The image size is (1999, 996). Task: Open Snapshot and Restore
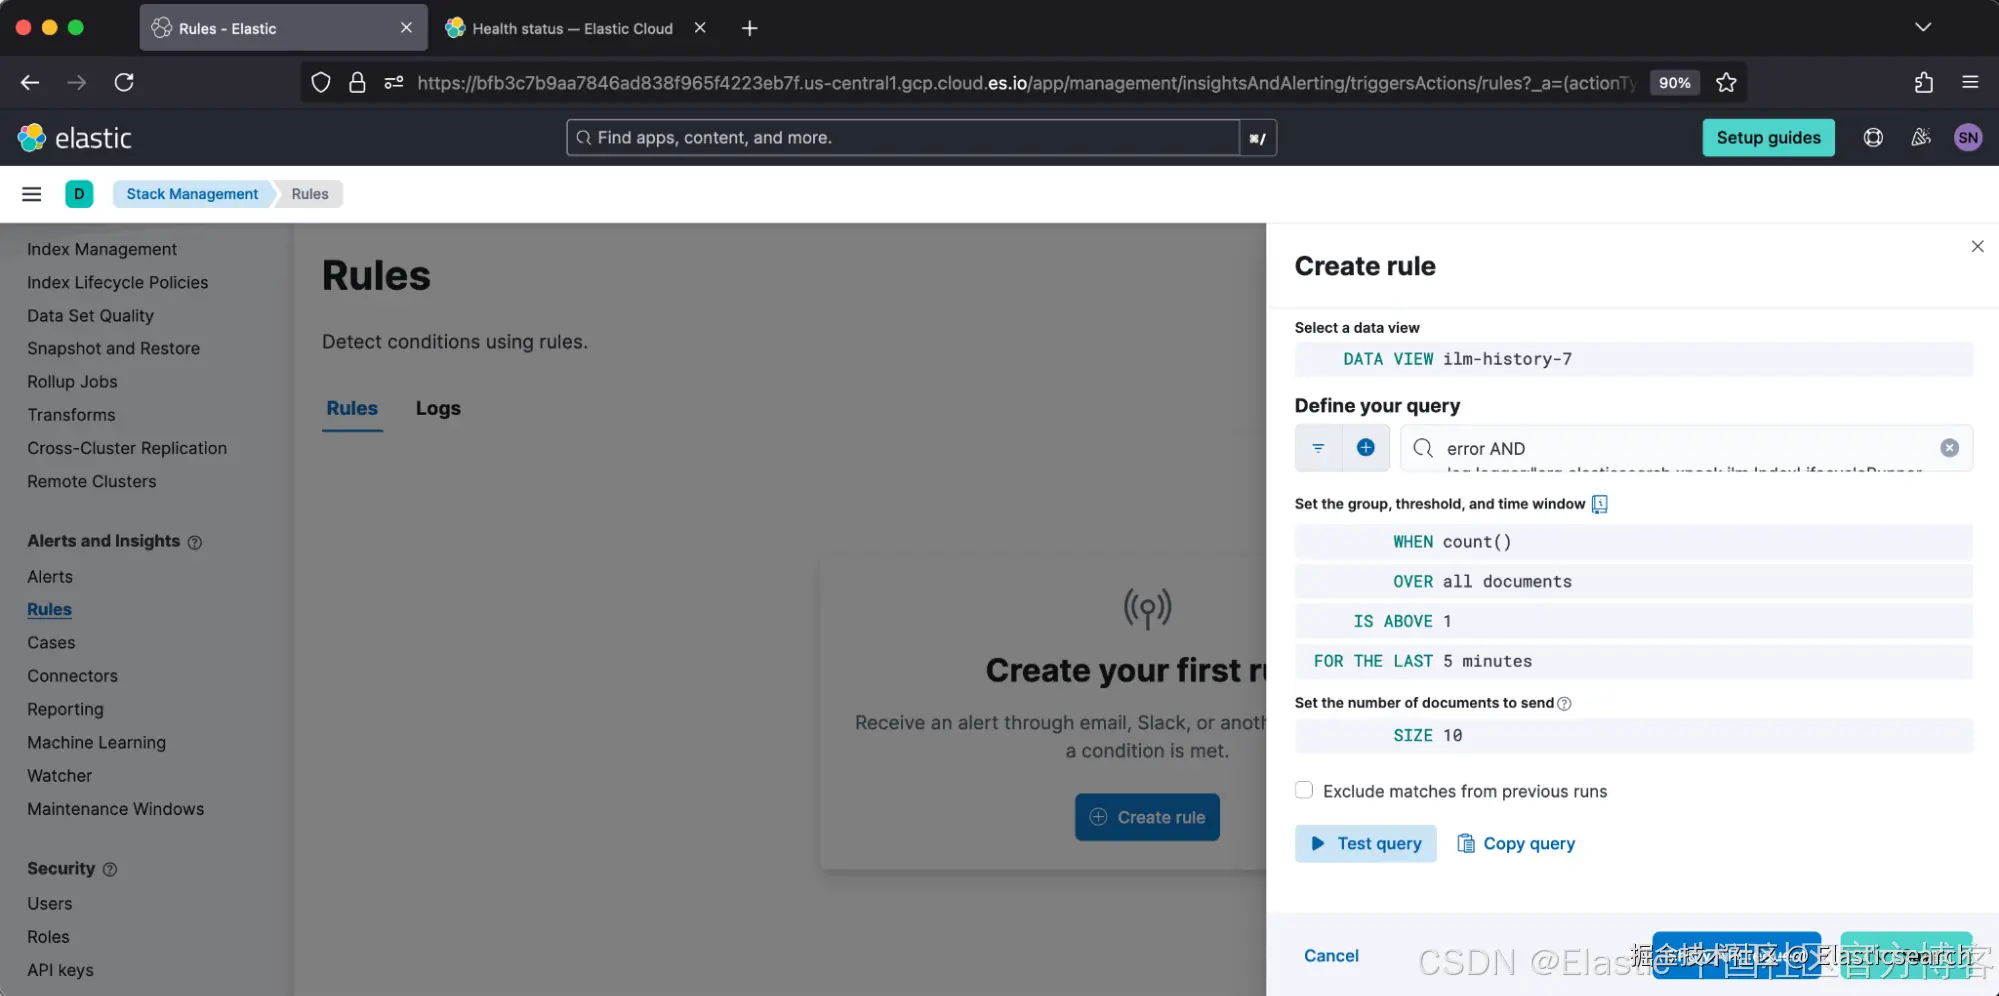click(x=113, y=349)
